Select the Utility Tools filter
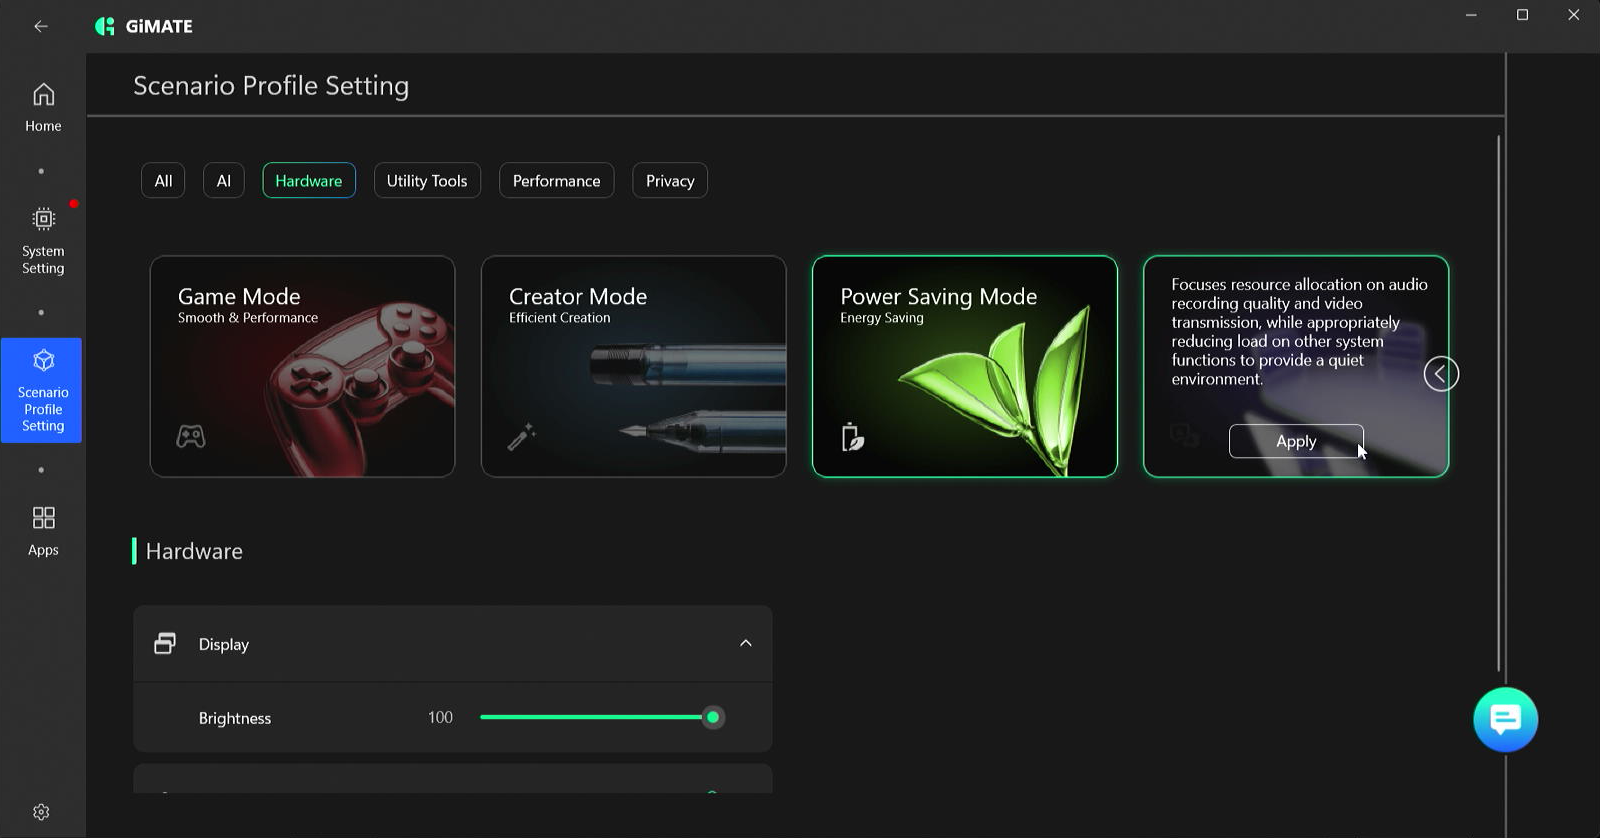The image size is (1600, 838). pyautogui.click(x=427, y=181)
